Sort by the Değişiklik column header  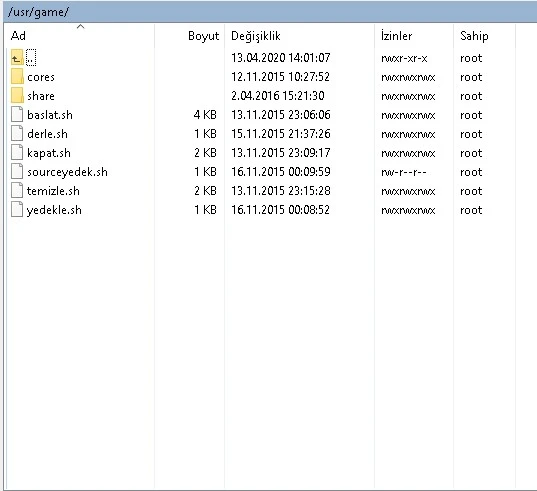tap(299, 36)
